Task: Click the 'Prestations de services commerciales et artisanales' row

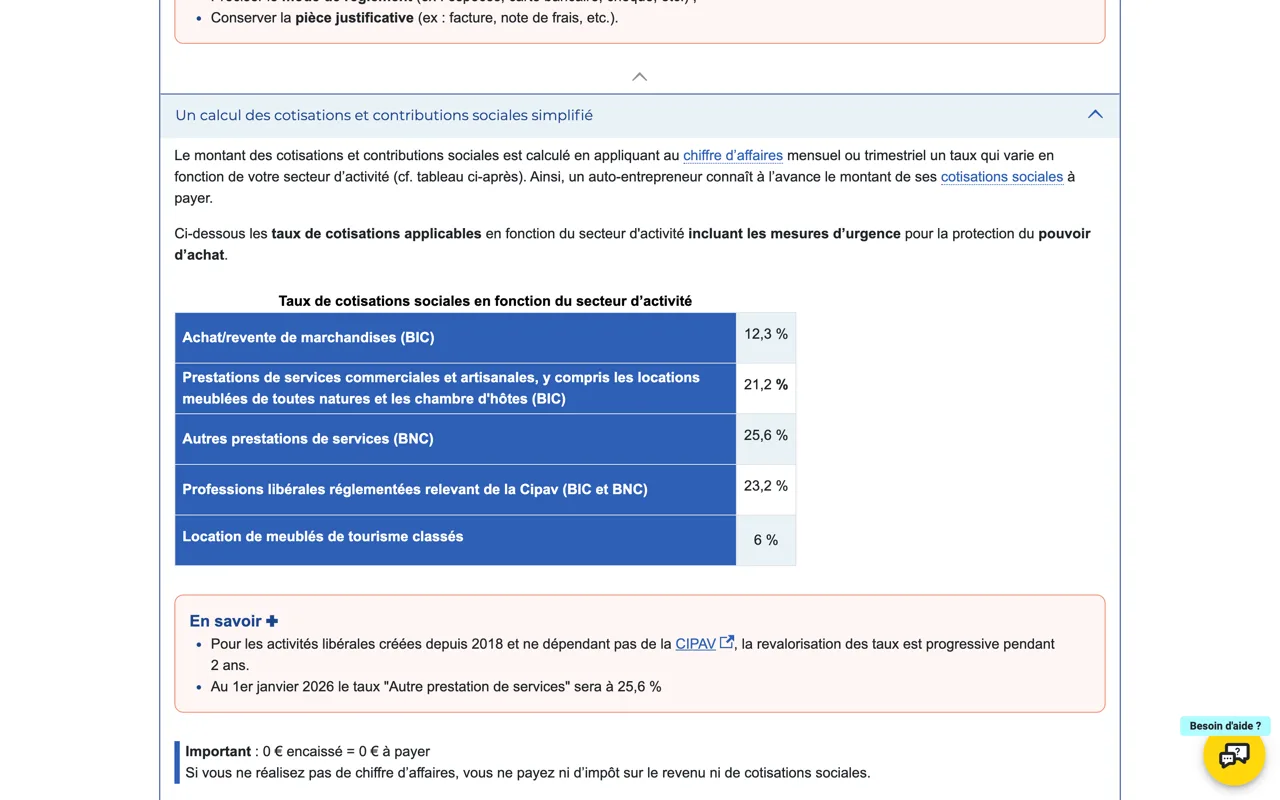Action: tap(456, 388)
